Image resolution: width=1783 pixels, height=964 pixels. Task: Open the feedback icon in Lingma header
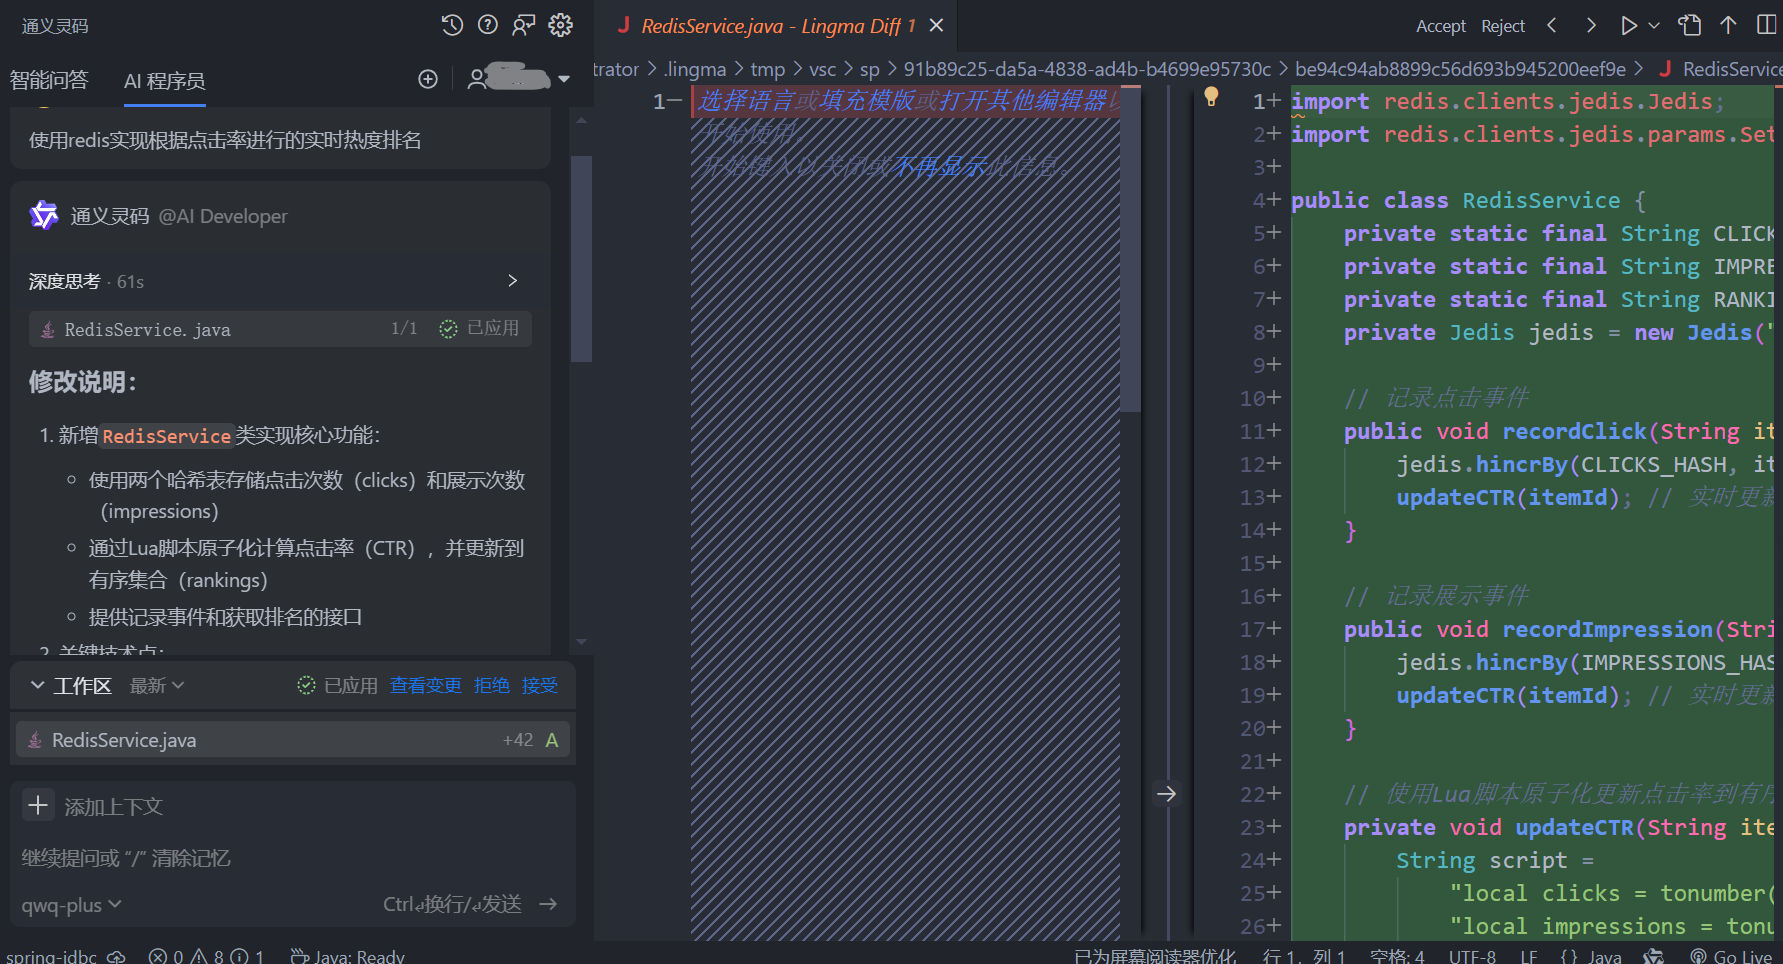coord(524,25)
